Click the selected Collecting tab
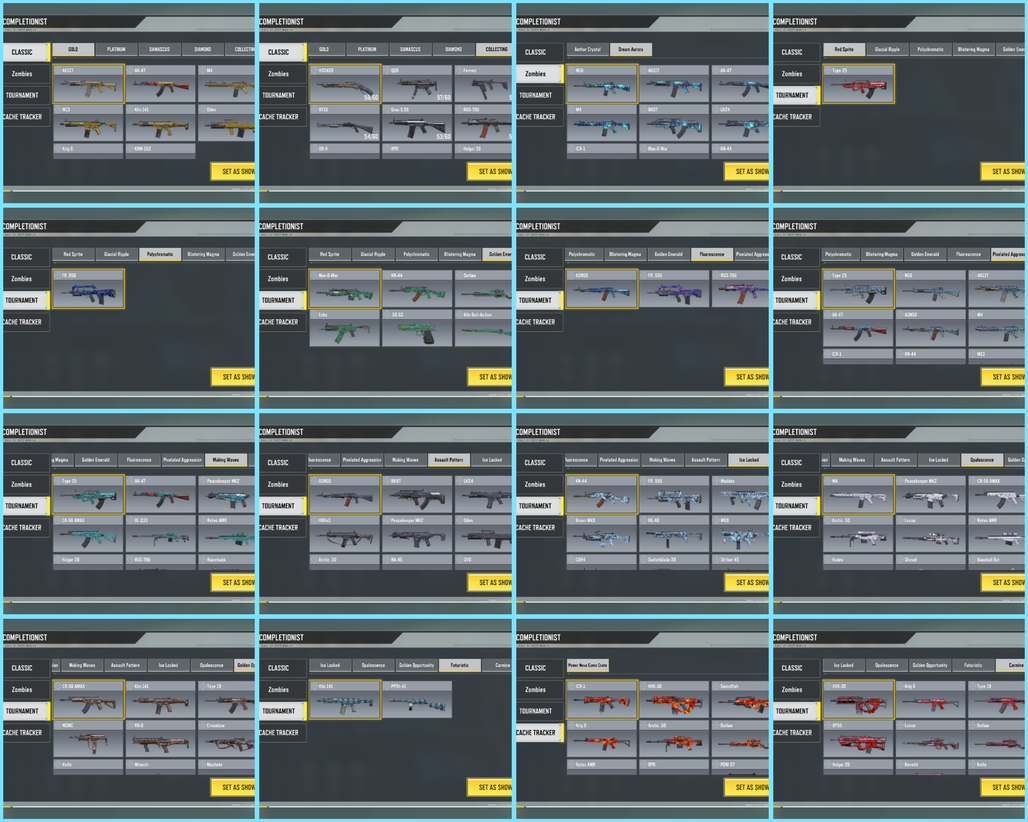 click(x=496, y=49)
